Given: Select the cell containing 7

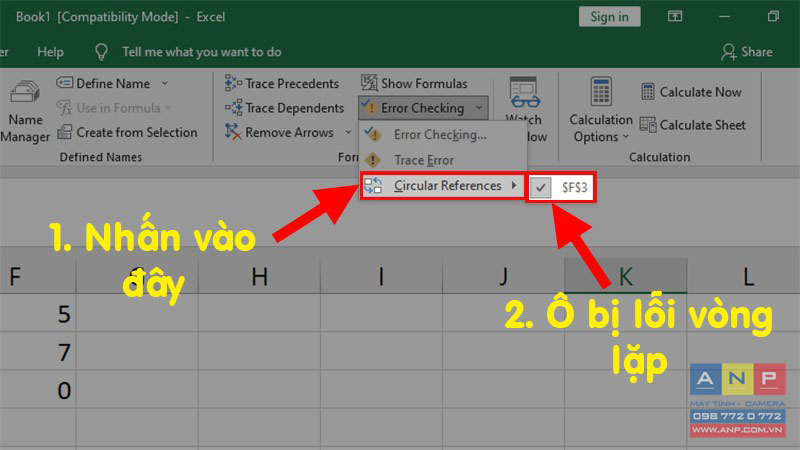Looking at the screenshot, I should pos(38,352).
